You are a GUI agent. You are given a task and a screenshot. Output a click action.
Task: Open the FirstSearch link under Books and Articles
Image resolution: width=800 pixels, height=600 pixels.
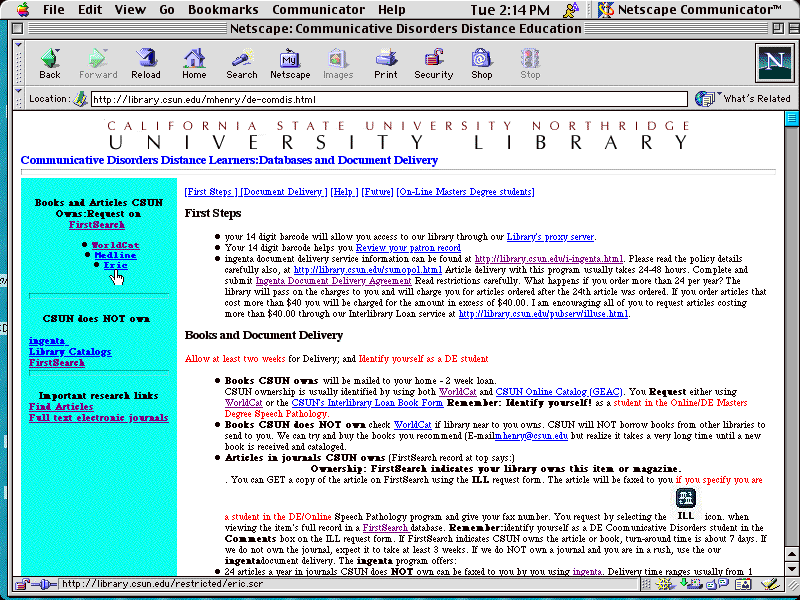[x=97, y=224]
